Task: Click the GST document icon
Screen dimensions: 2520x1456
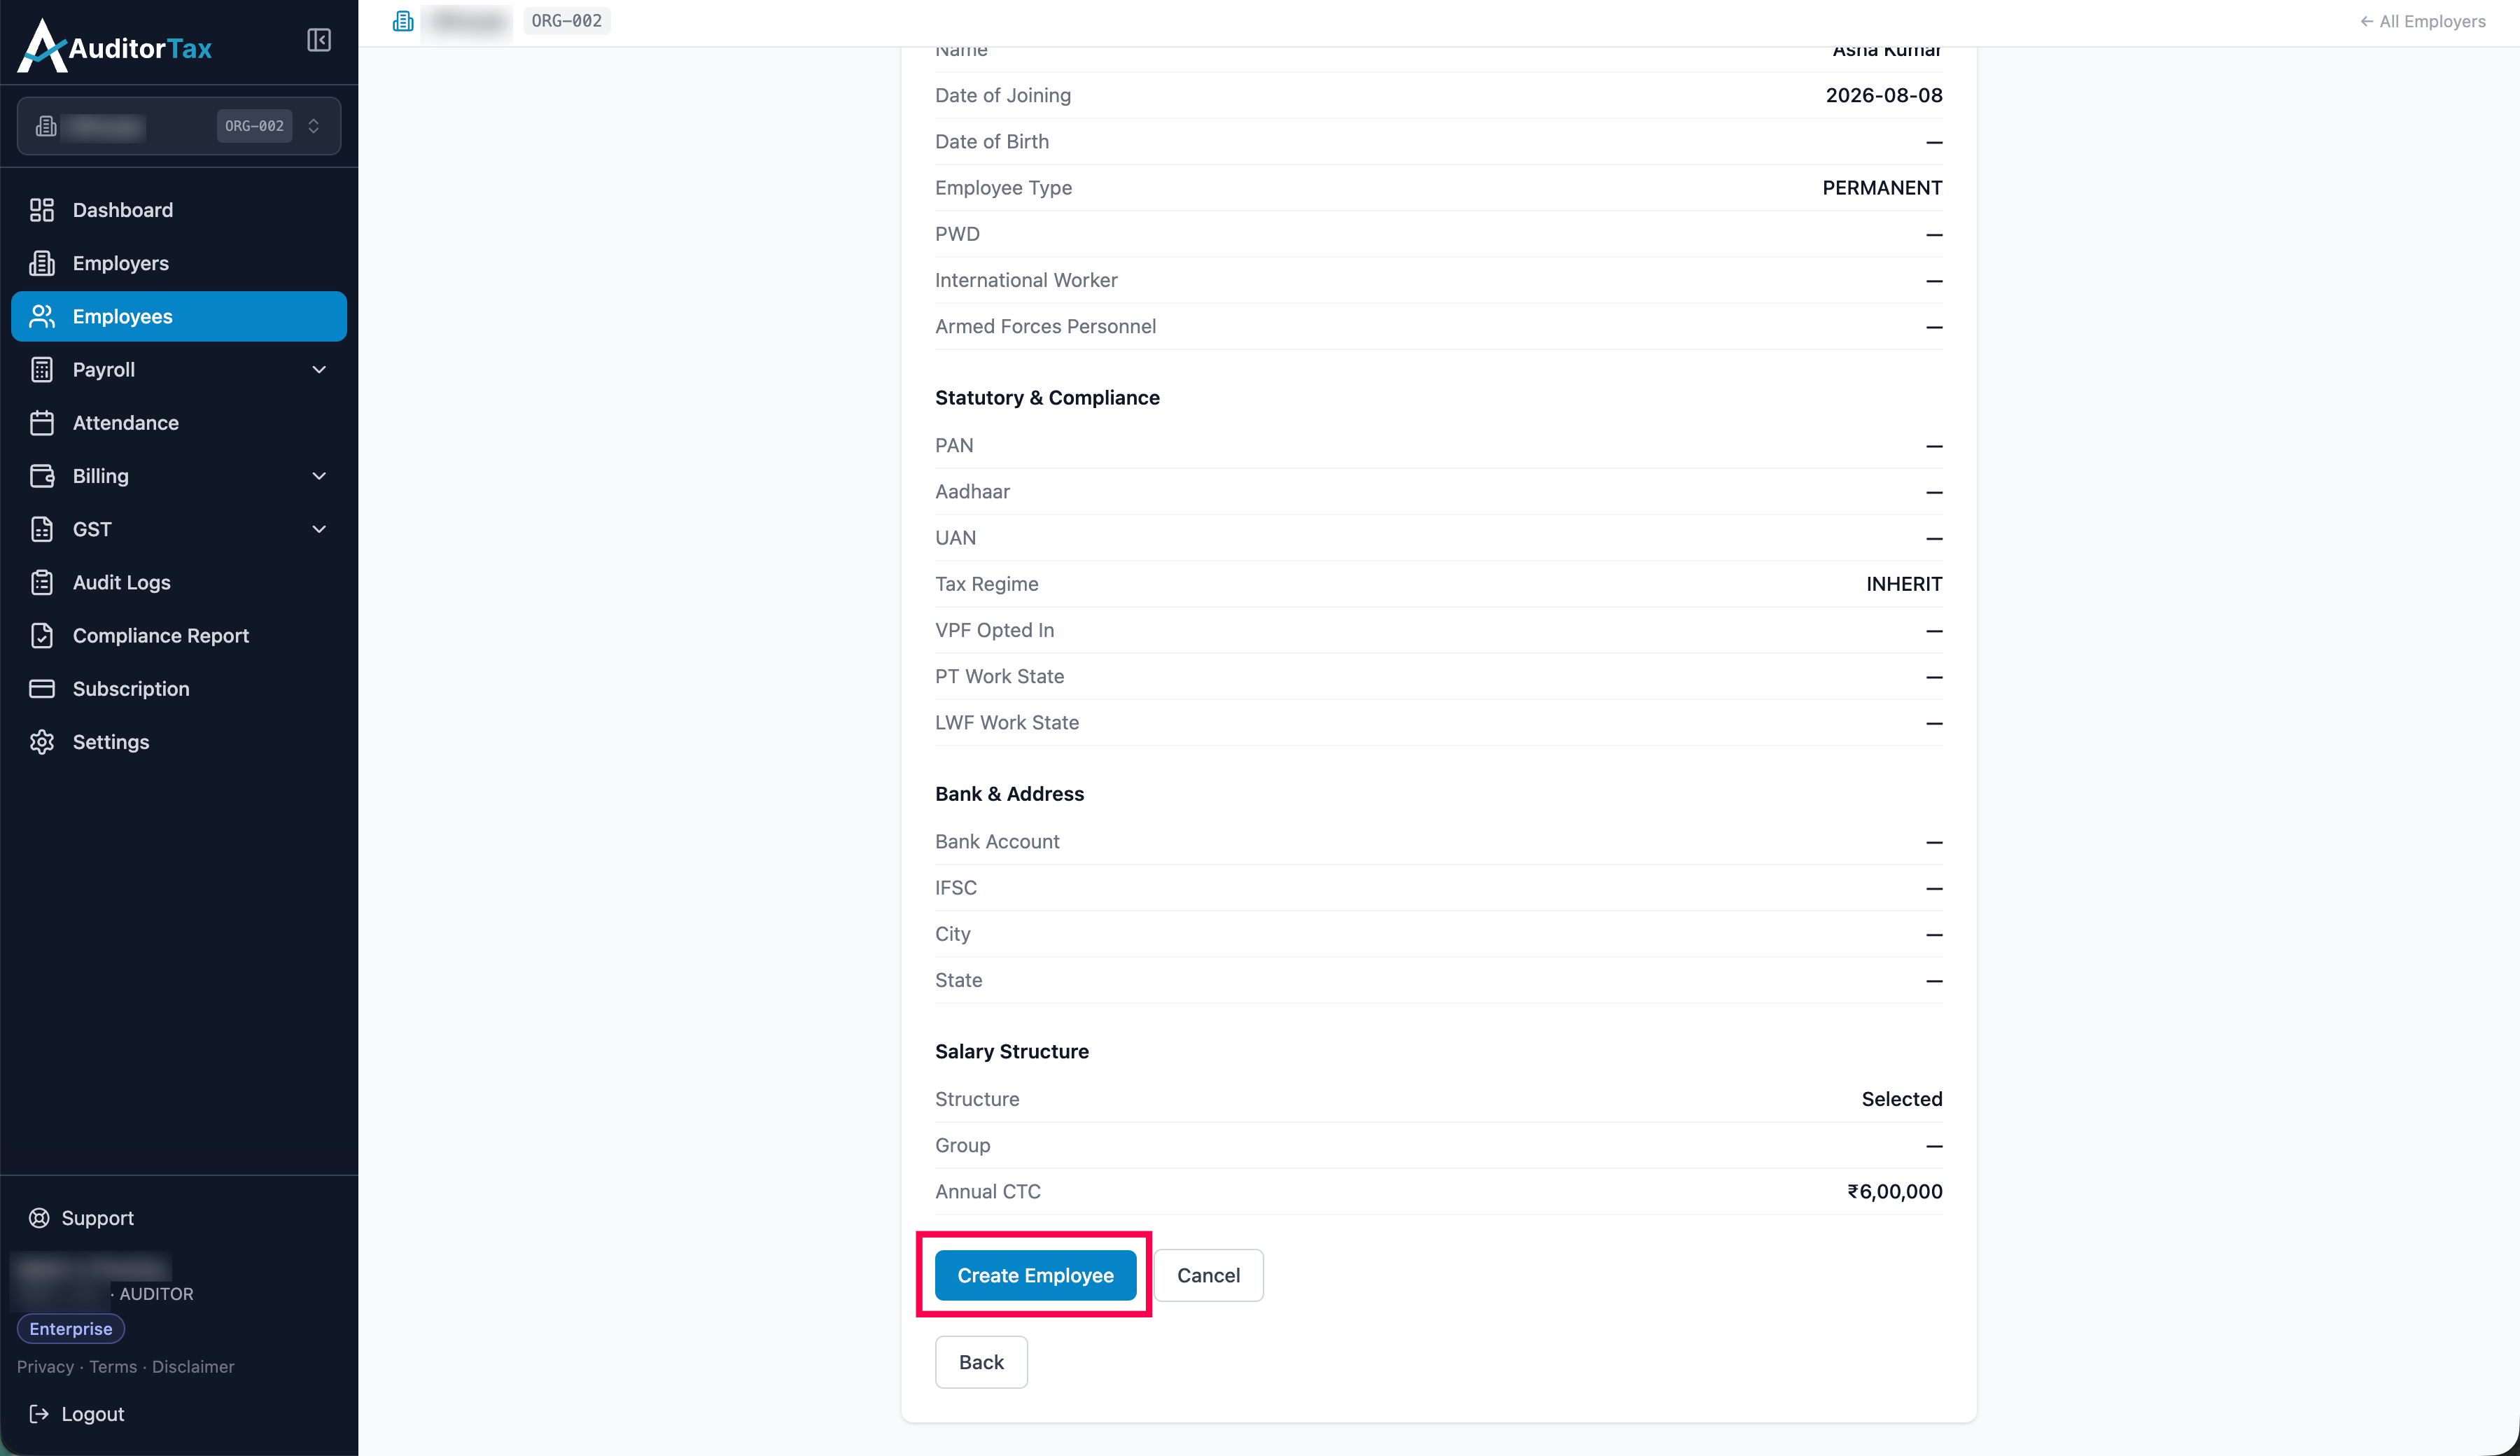Action: pos(42,529)
